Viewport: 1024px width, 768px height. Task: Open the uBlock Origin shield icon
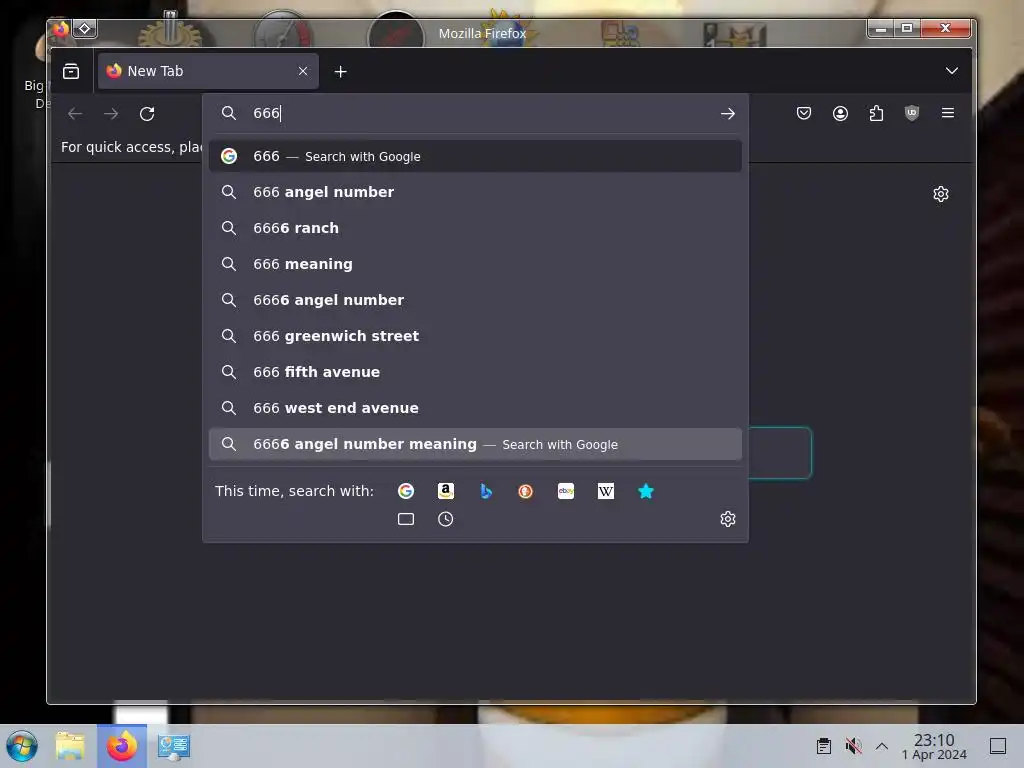tap(912, 114)
